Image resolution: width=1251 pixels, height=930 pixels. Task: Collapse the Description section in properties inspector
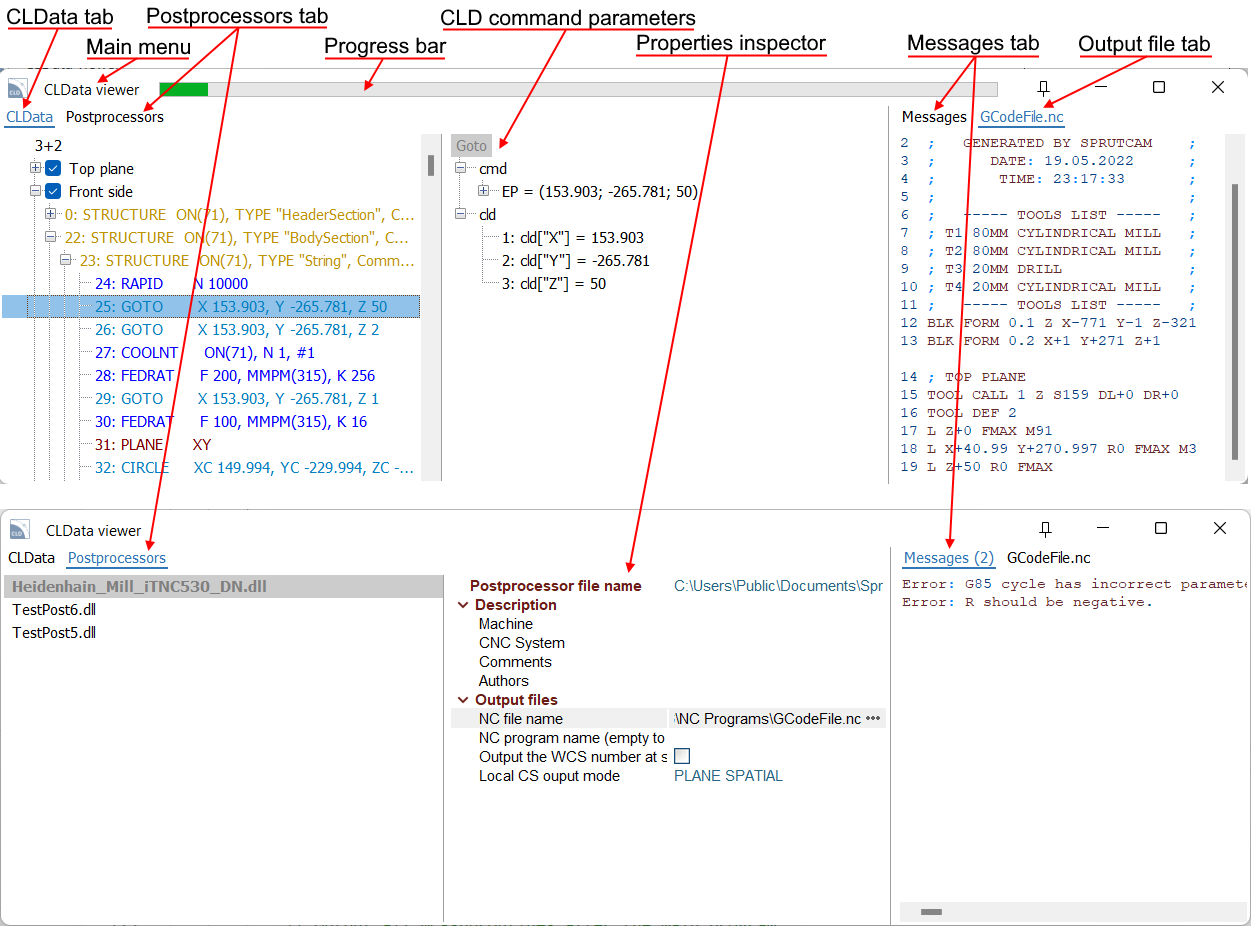coord(463,605)
